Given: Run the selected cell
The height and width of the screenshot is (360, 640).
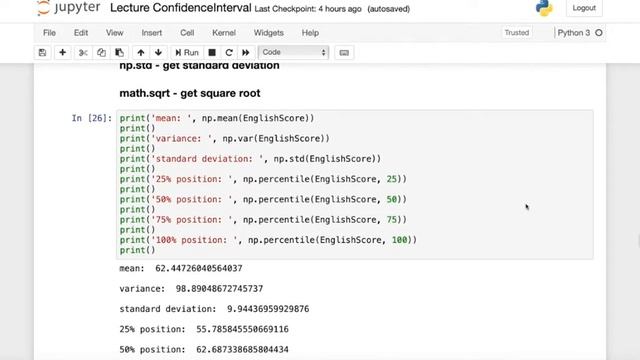Looking at the screenshot, I should 187,53.
